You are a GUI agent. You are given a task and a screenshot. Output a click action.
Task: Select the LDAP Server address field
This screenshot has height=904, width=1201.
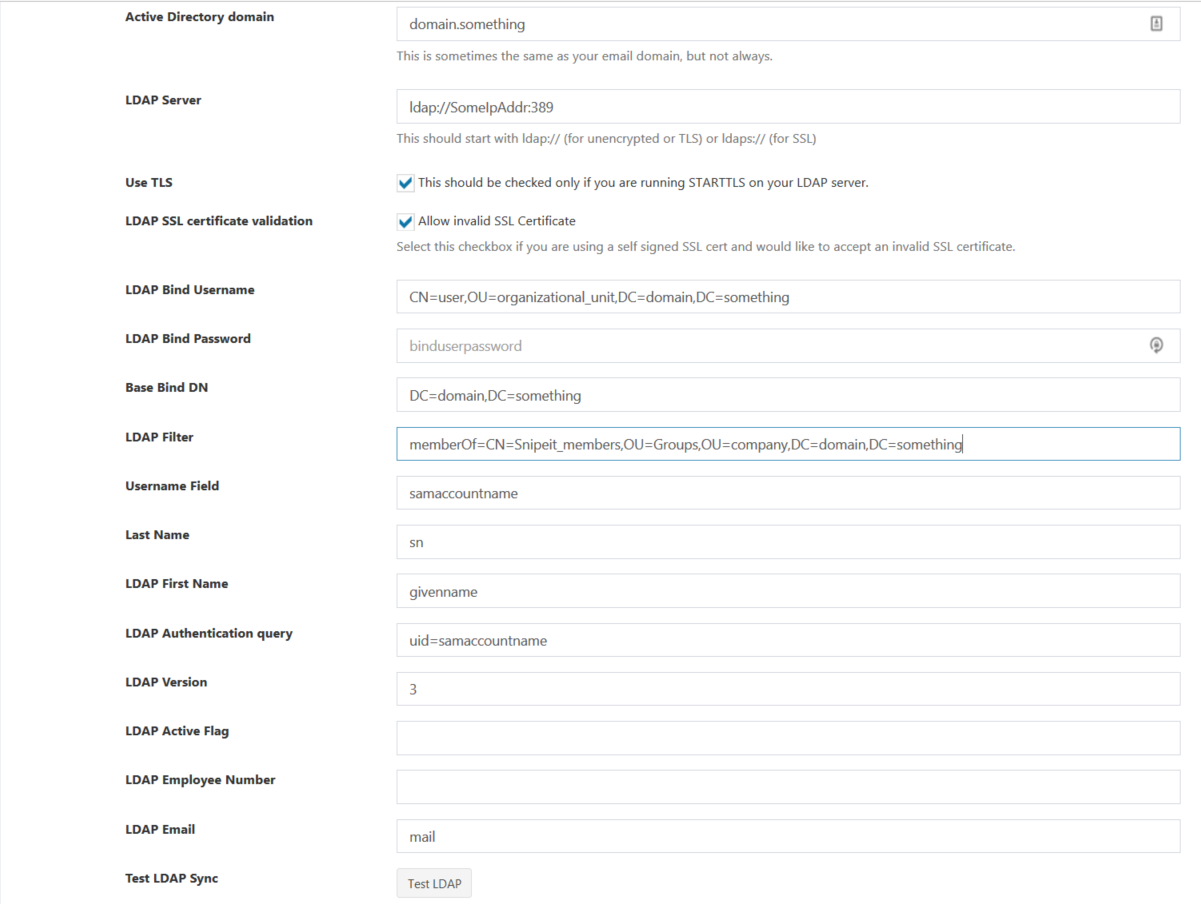point(700,106)
